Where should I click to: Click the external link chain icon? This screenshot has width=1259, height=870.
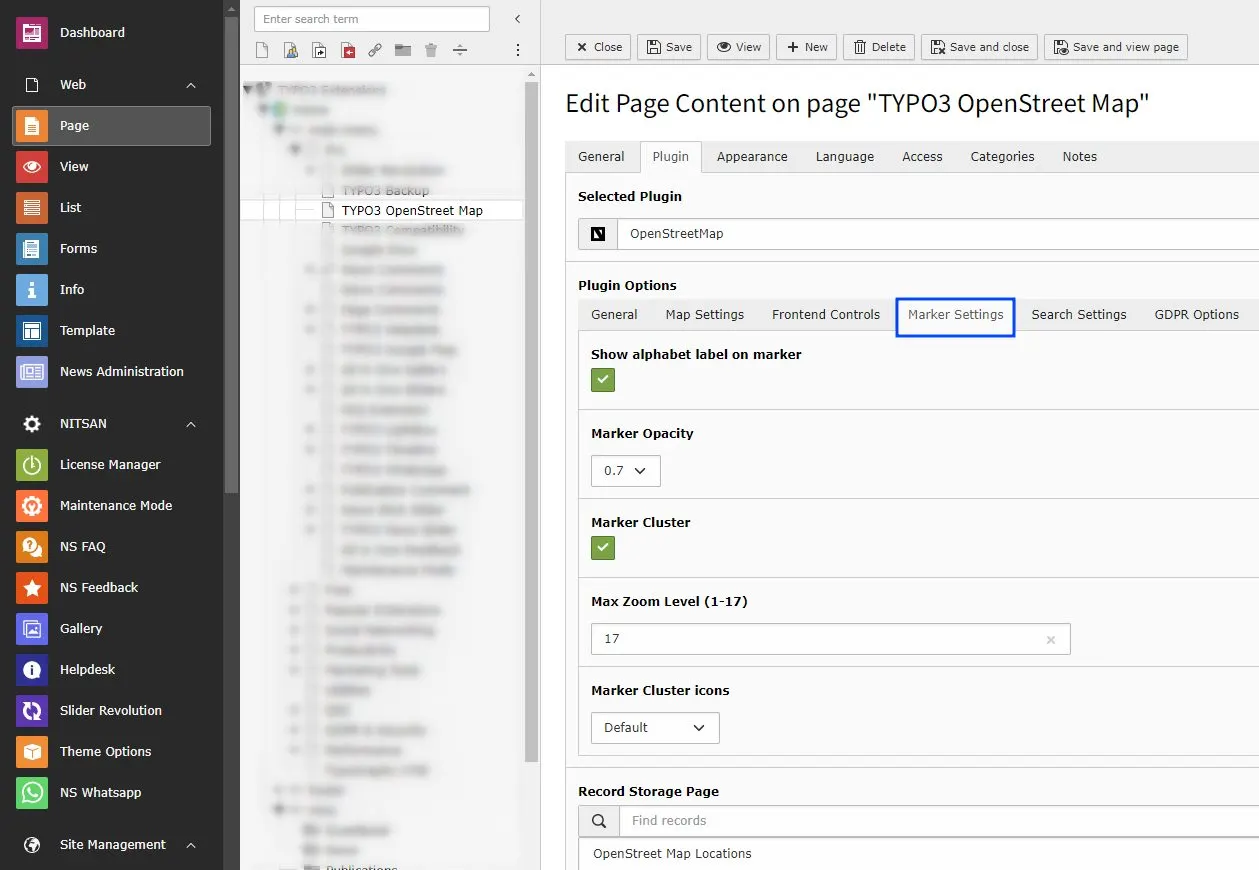[375, 50]
